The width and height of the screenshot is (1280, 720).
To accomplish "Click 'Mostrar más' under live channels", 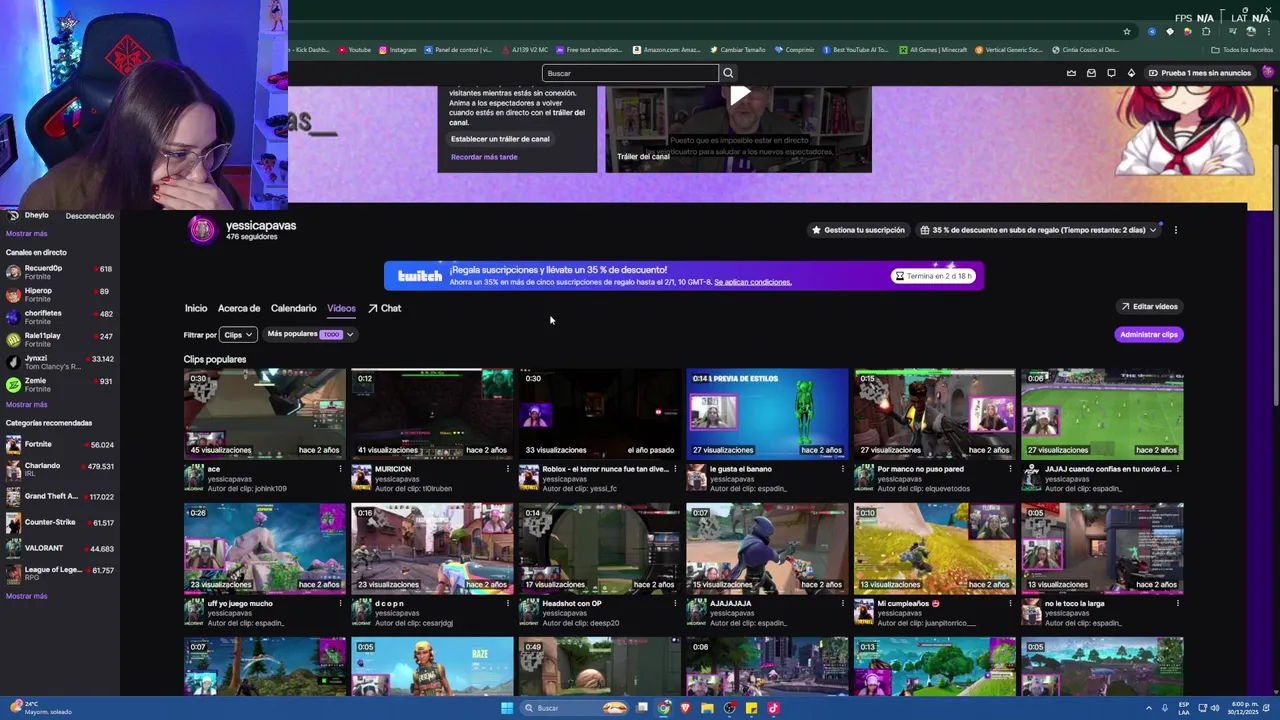I will point(27,405).
